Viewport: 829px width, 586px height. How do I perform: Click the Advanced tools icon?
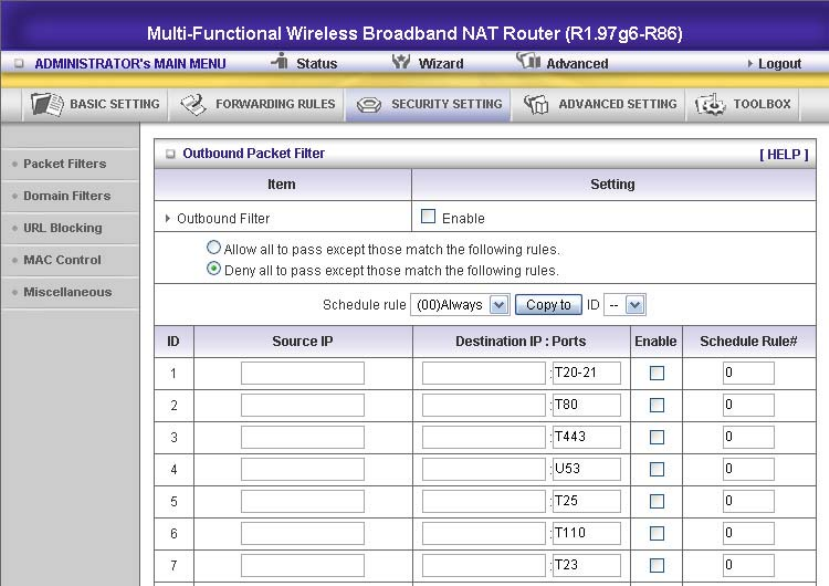click(528, 61)
